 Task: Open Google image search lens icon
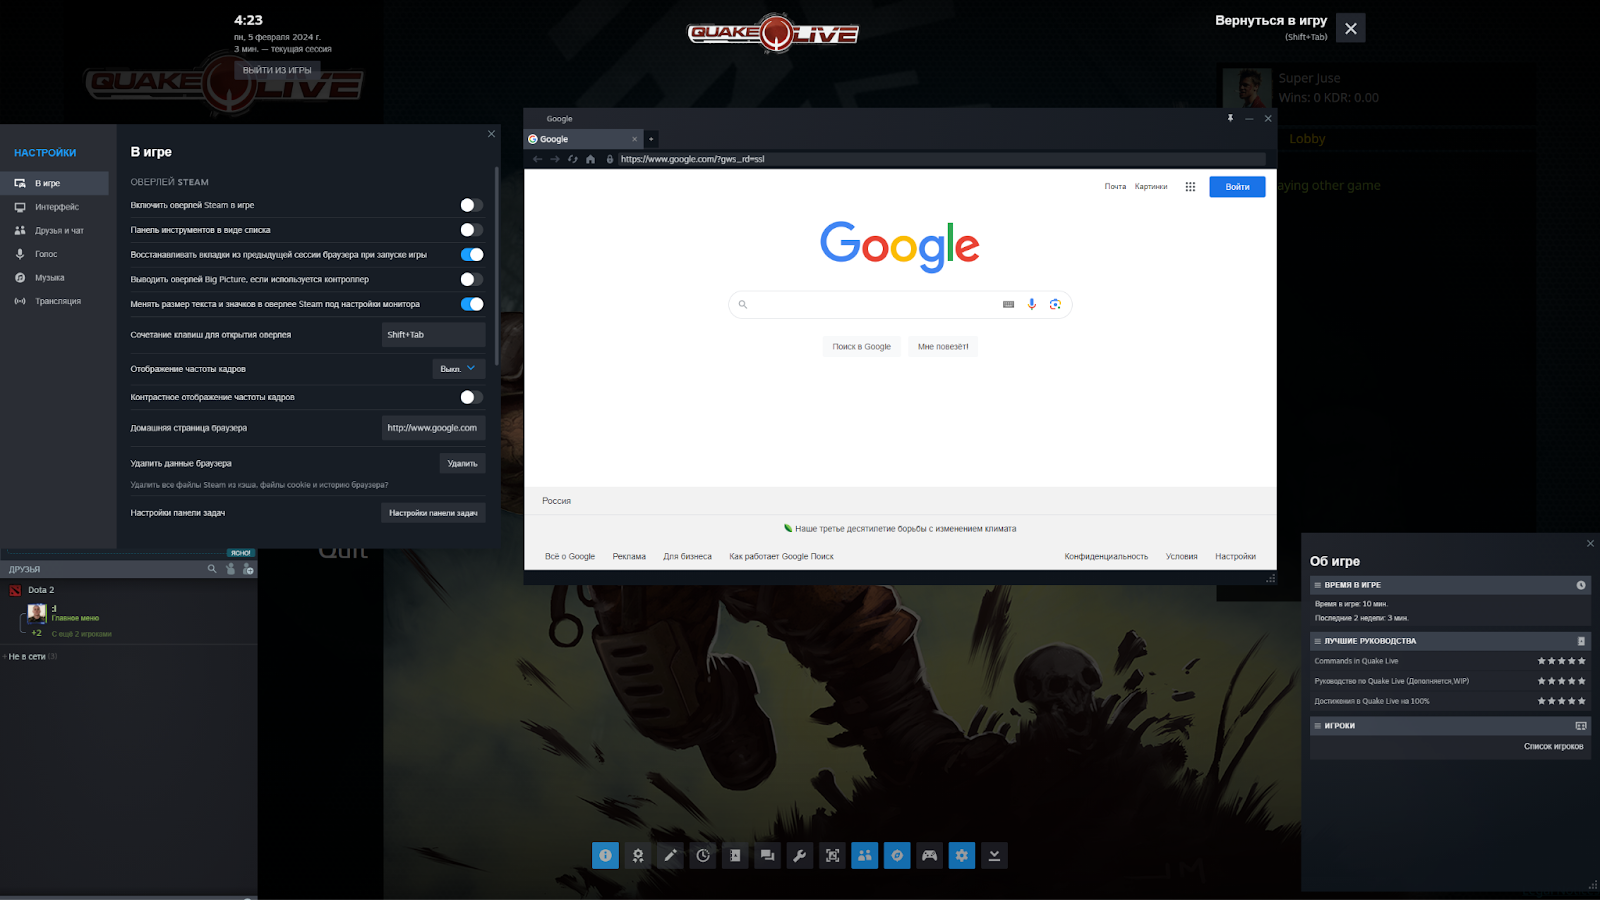pos(1055,304)
